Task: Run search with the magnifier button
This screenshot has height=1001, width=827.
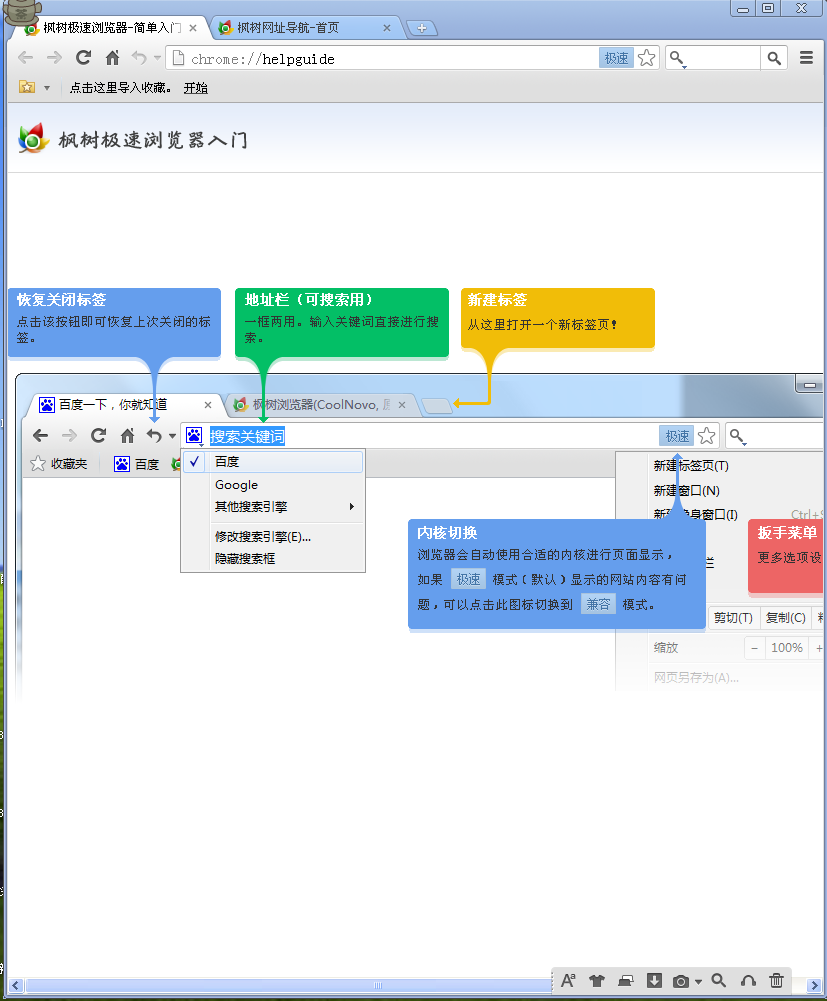Action: 774,58
